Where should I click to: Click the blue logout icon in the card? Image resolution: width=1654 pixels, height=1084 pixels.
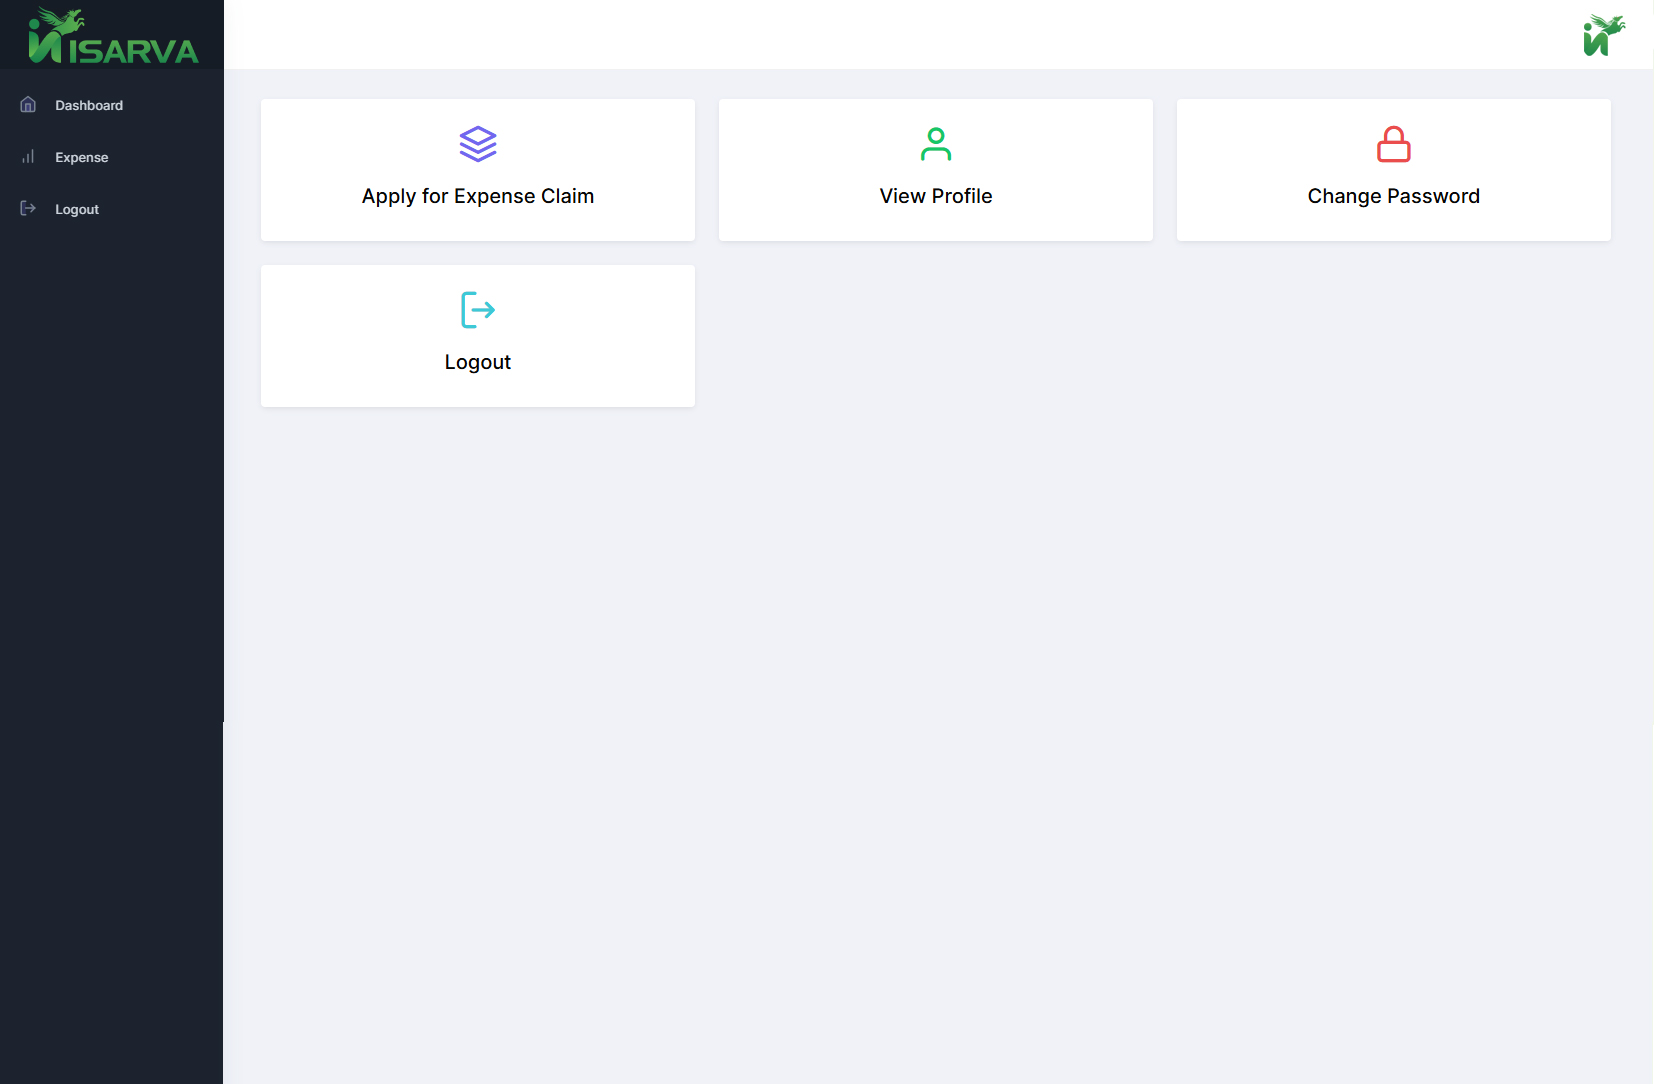478,310
